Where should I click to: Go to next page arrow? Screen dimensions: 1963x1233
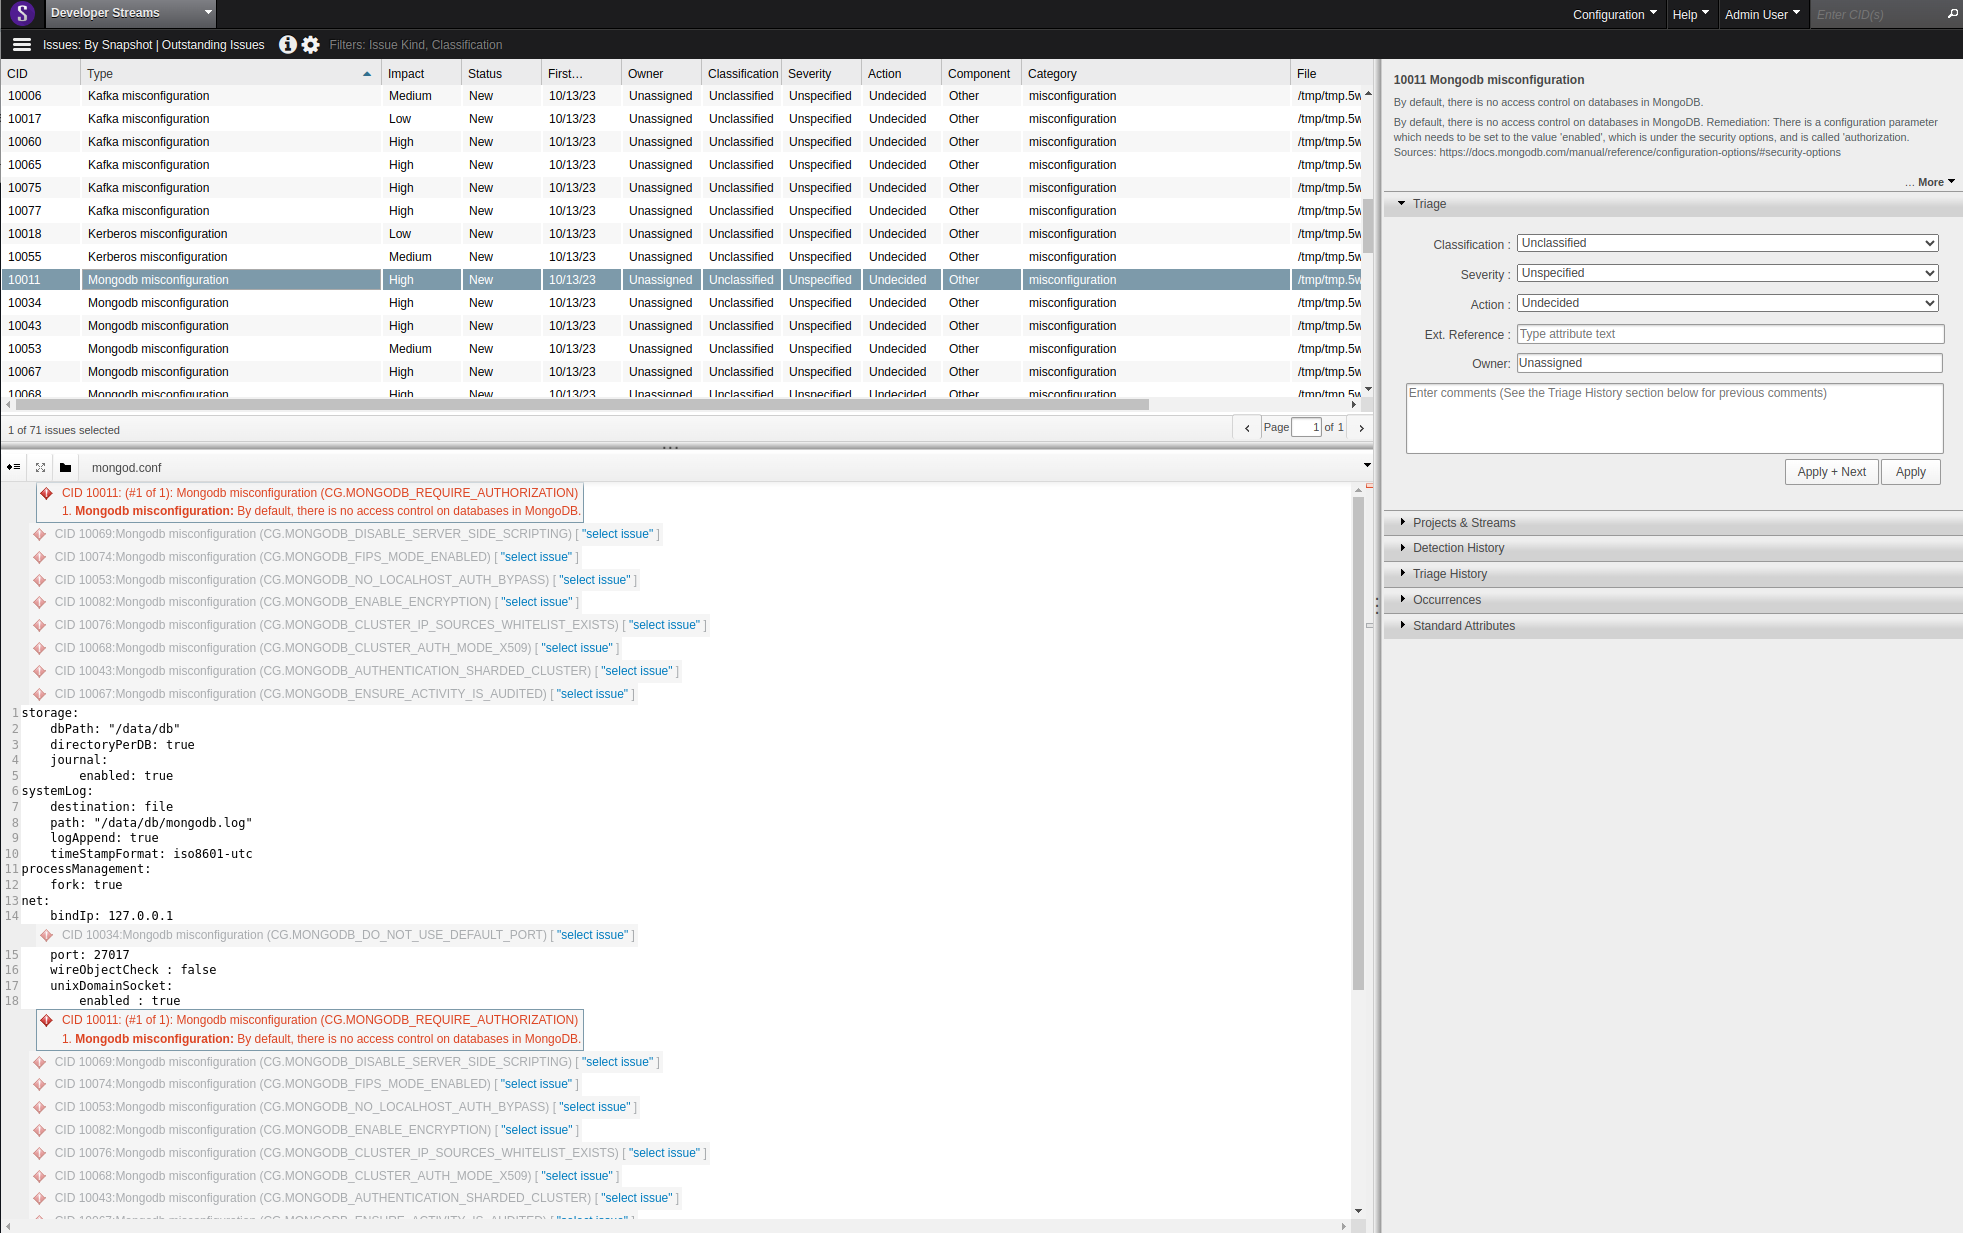pos(1361,428)
